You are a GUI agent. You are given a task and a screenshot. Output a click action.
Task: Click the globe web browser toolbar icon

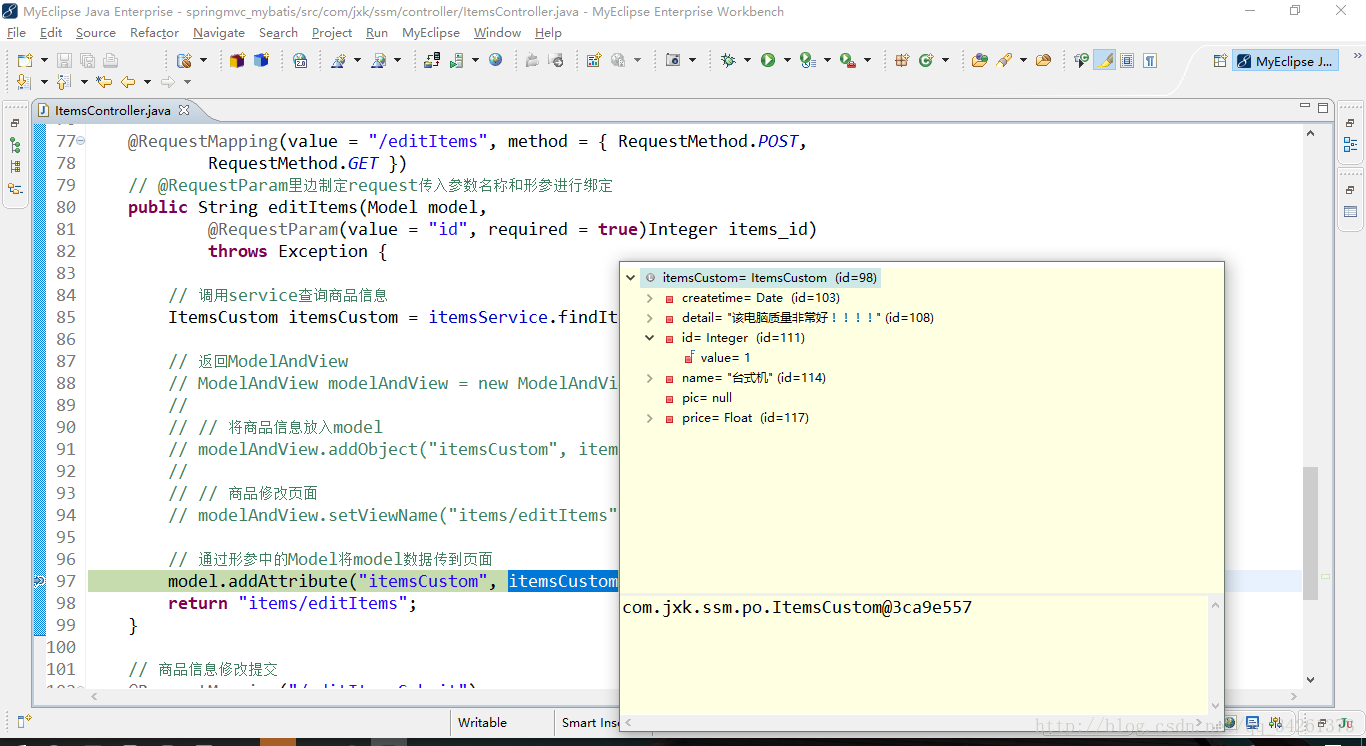tap(496, 61)
